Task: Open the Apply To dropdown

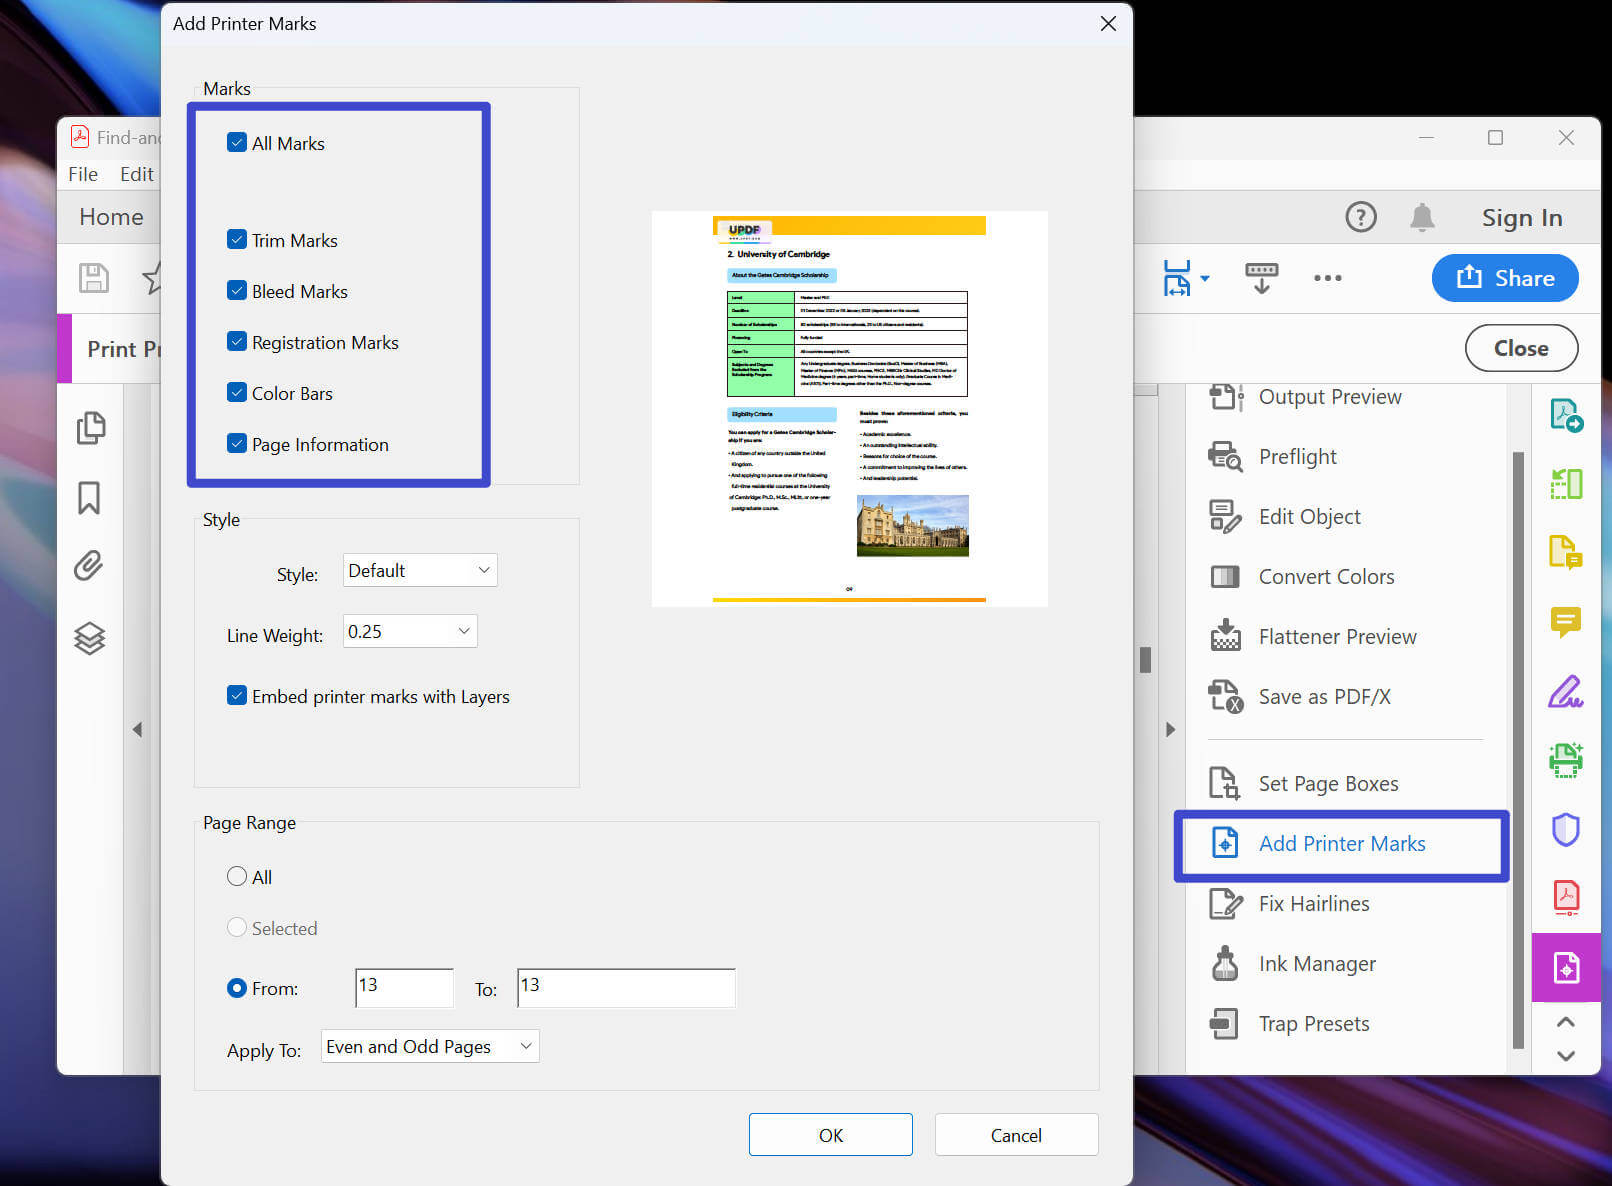Action: tap(429, 1046)
